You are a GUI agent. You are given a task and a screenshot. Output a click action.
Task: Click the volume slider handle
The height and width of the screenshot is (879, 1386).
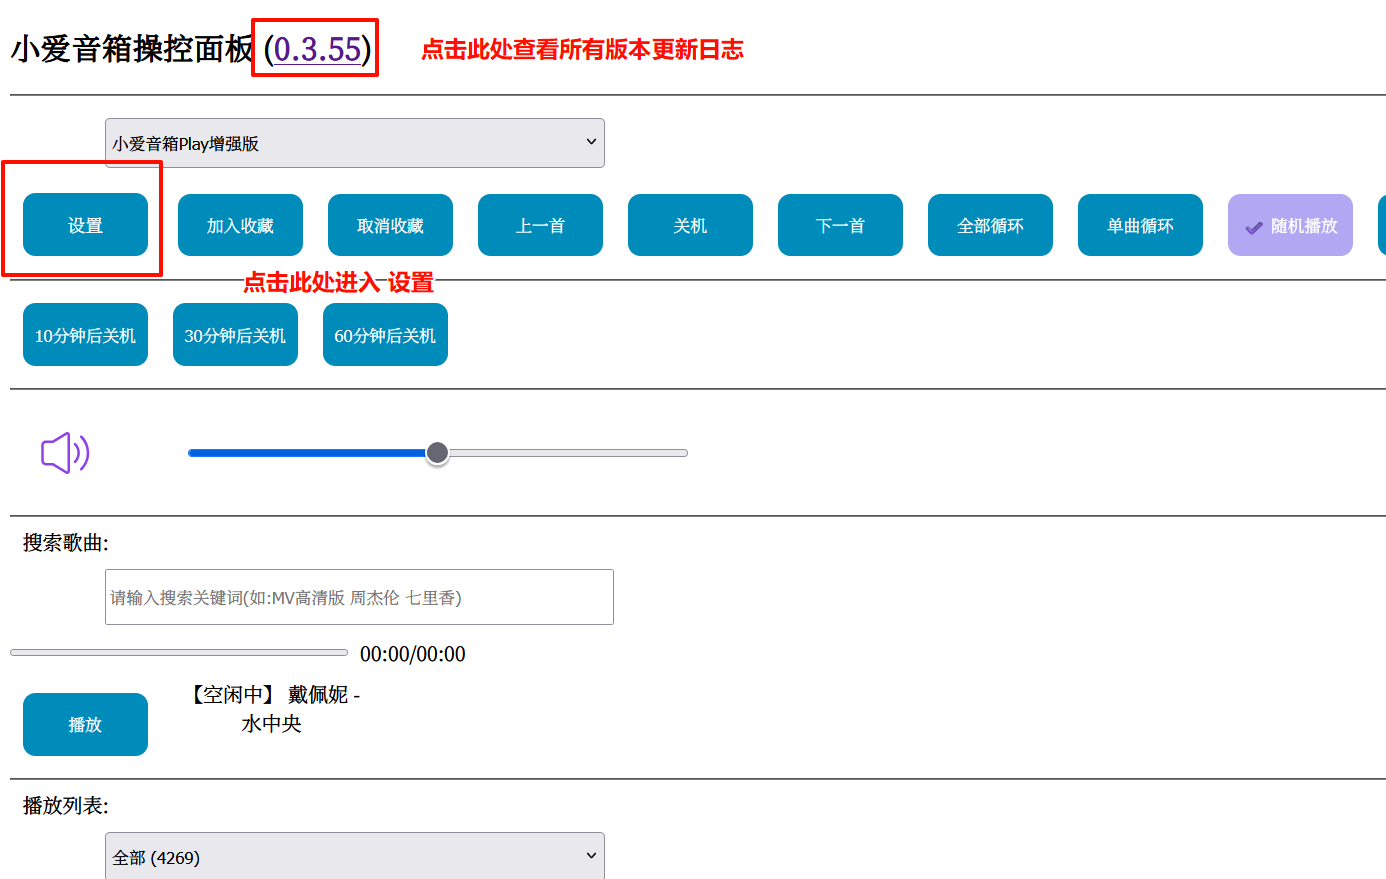(x=437, y=453)
